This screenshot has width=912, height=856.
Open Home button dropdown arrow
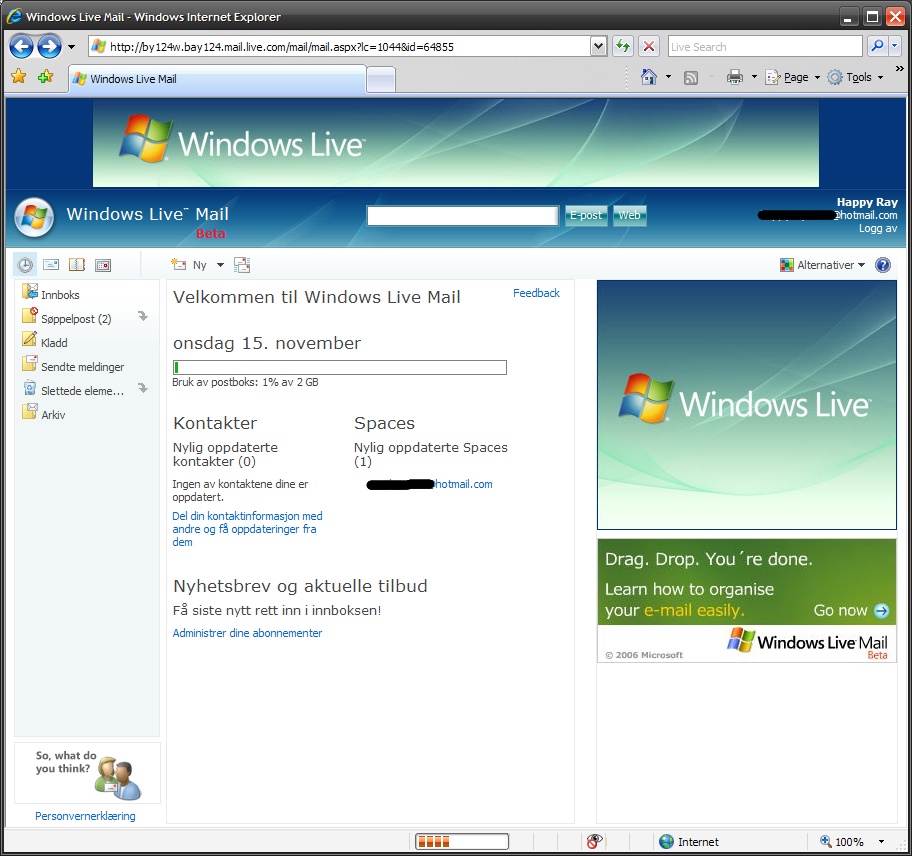click(x=668, y=77)
